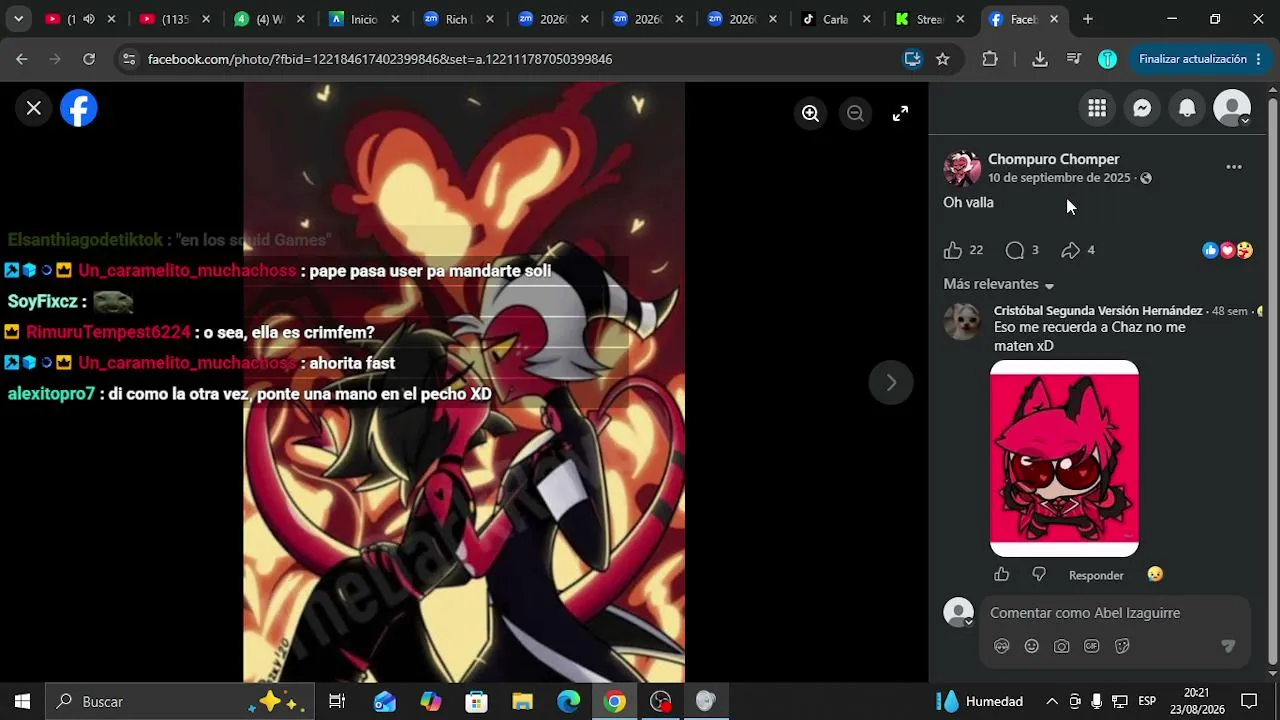Open the red chibi image in the comment

[1064, 458]
